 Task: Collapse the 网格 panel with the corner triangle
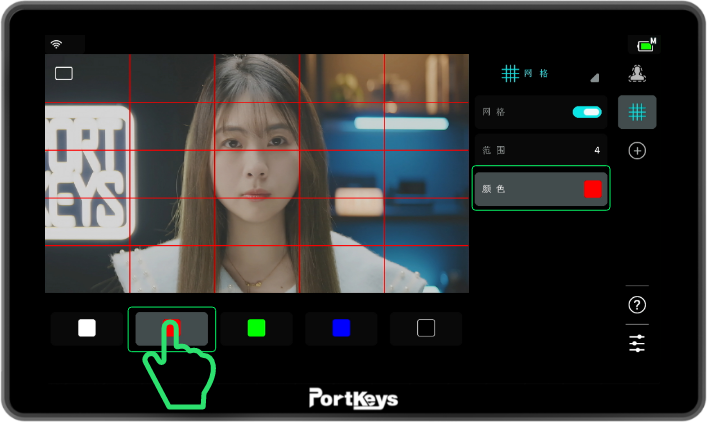point(594,78)
